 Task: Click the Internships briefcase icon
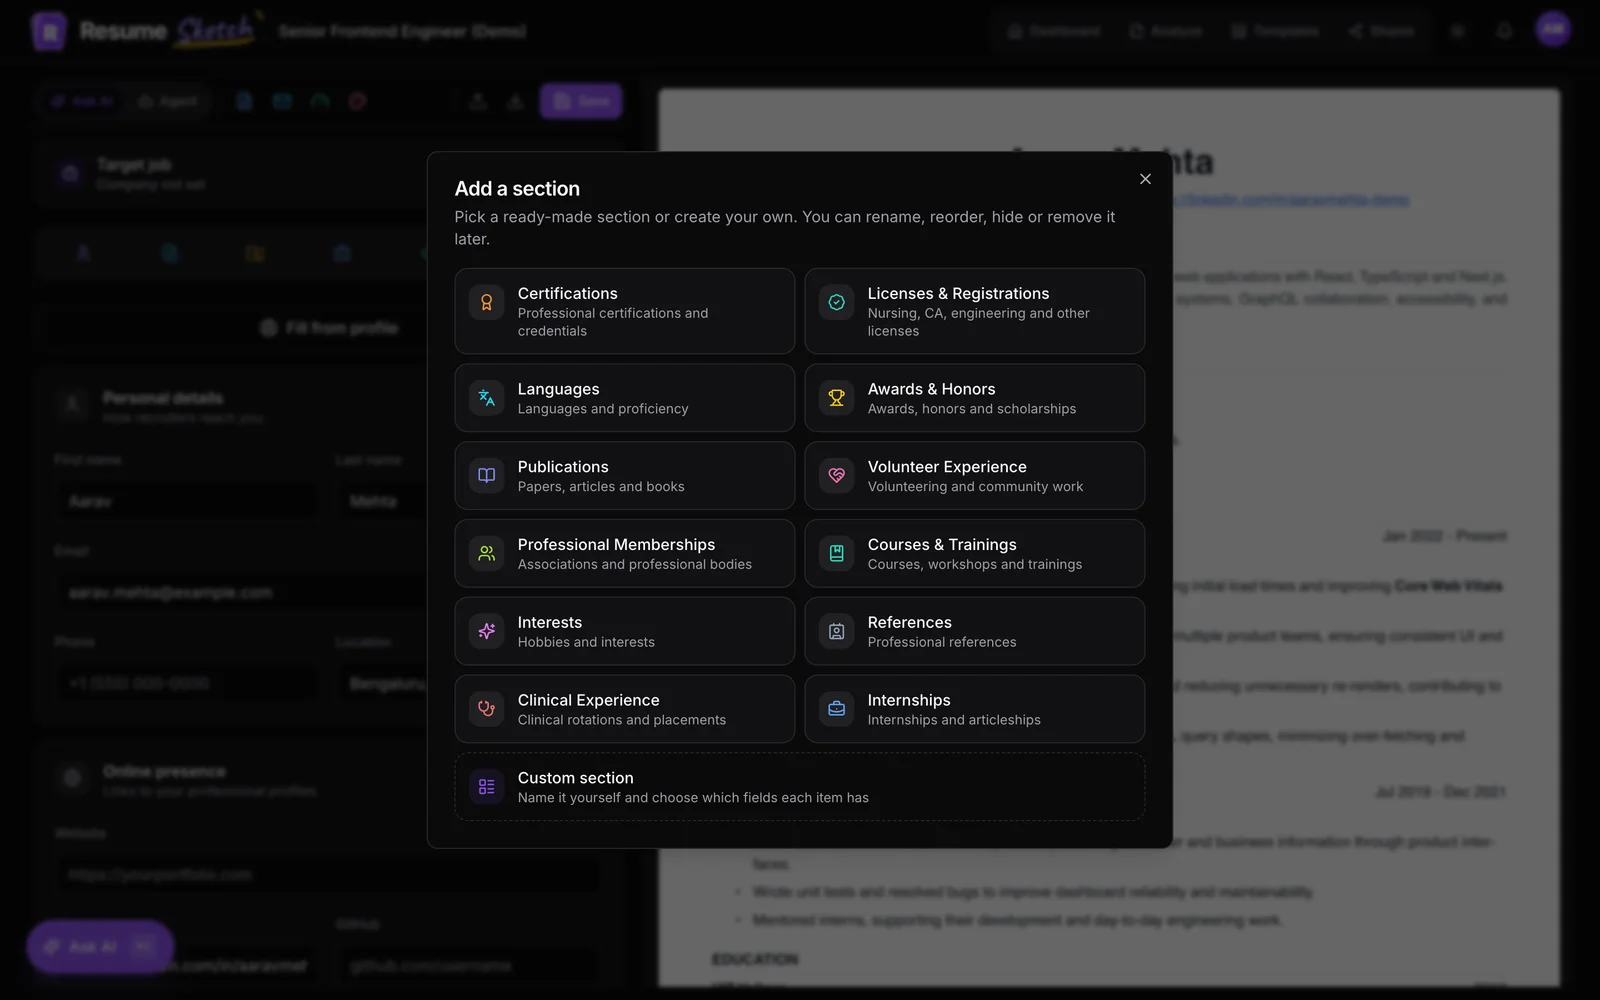(837, 709)
